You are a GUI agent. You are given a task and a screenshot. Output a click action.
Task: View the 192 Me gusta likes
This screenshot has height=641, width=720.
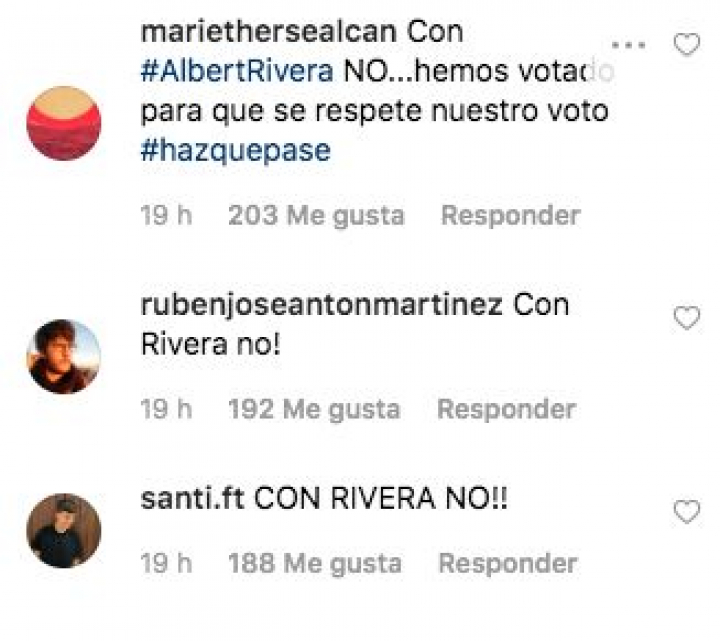[x=314, y=410]
